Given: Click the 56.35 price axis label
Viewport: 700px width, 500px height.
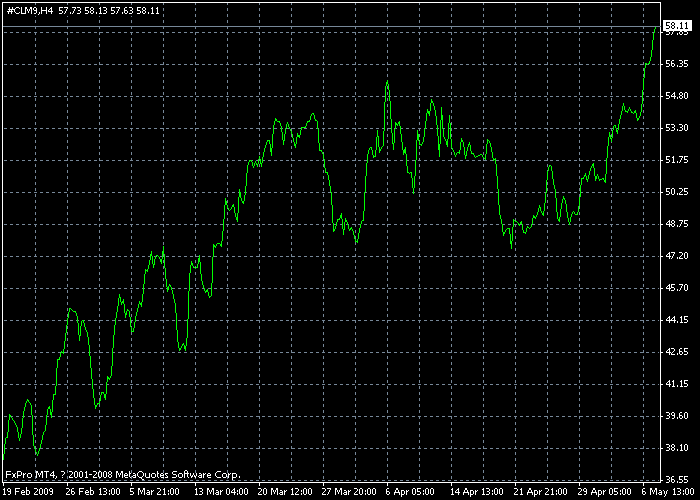Looking at the screenshot, I should 677,64.
